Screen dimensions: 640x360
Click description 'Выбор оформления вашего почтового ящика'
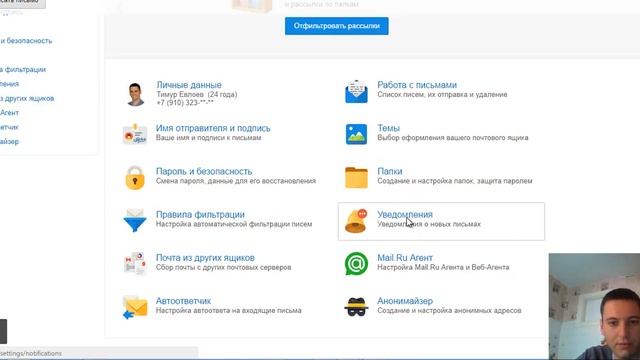tap(453, 138)
